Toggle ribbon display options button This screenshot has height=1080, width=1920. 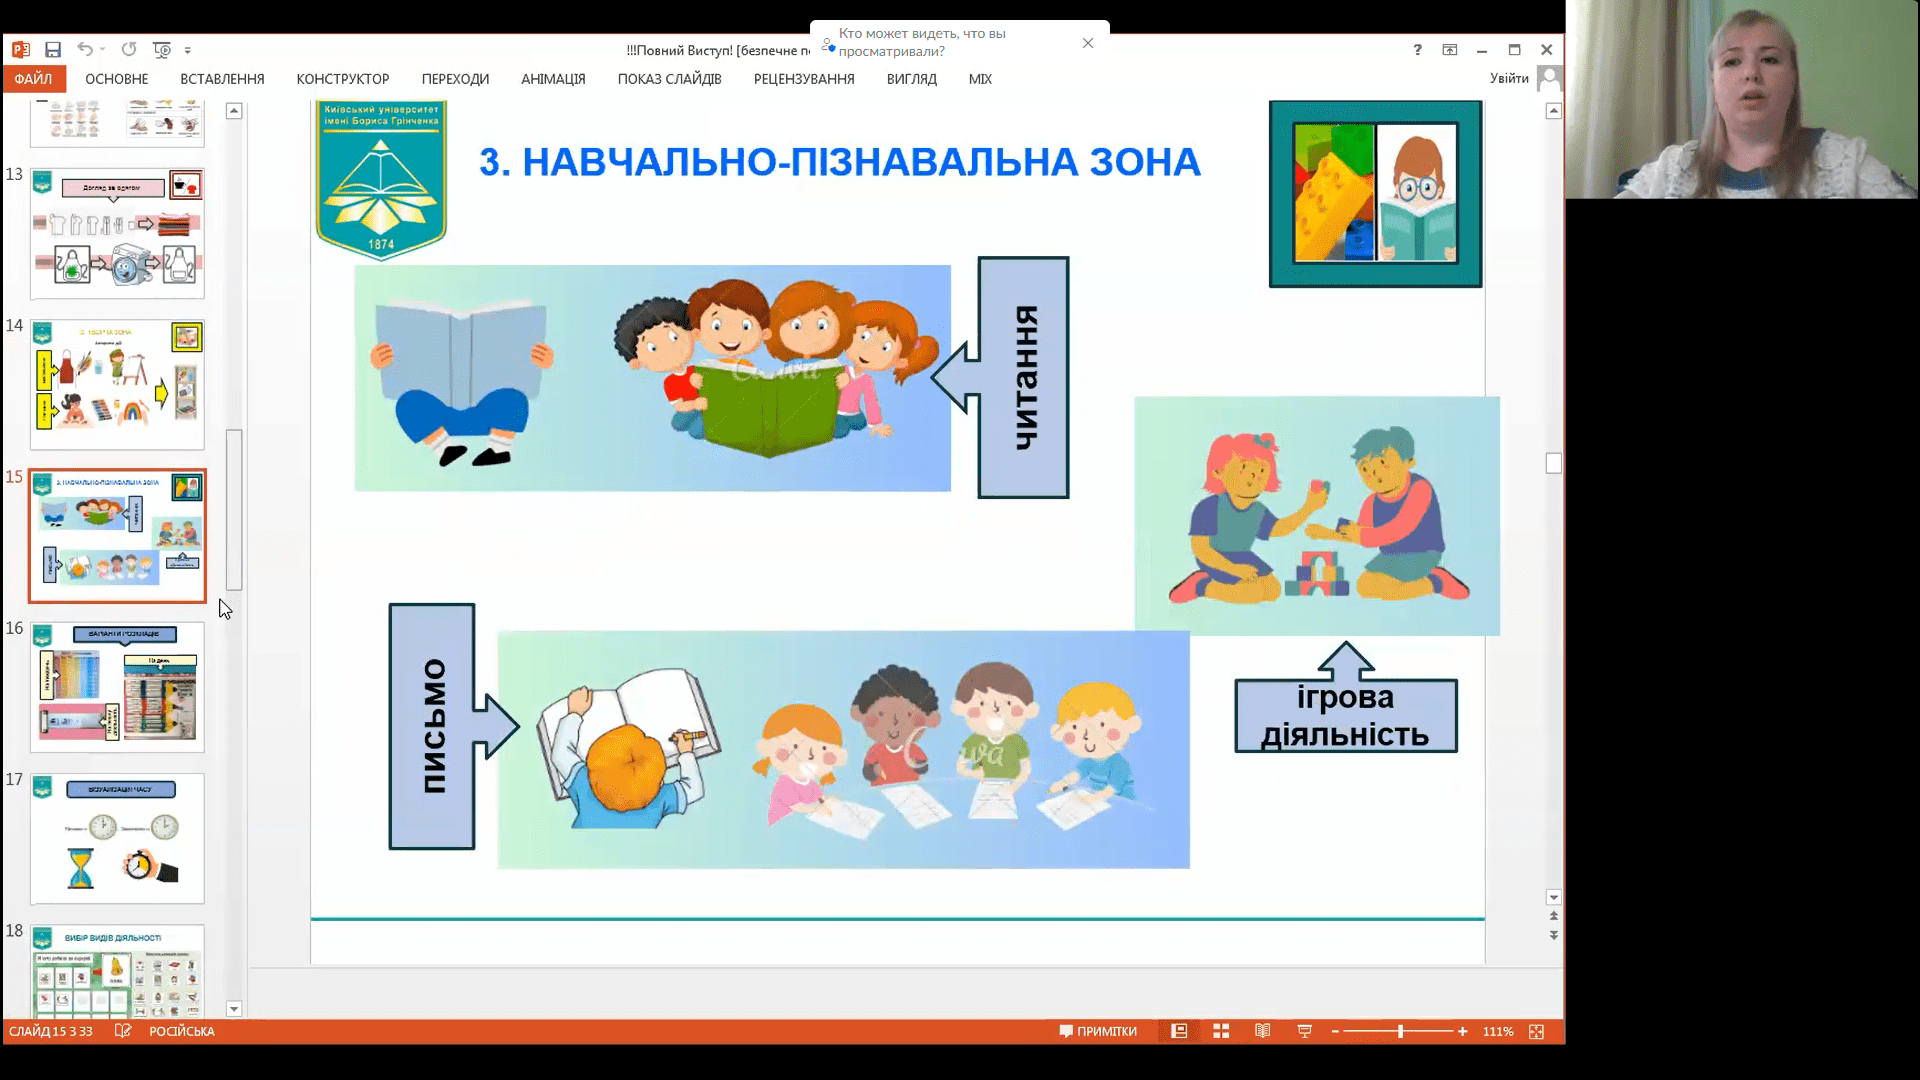[1449, 50]
